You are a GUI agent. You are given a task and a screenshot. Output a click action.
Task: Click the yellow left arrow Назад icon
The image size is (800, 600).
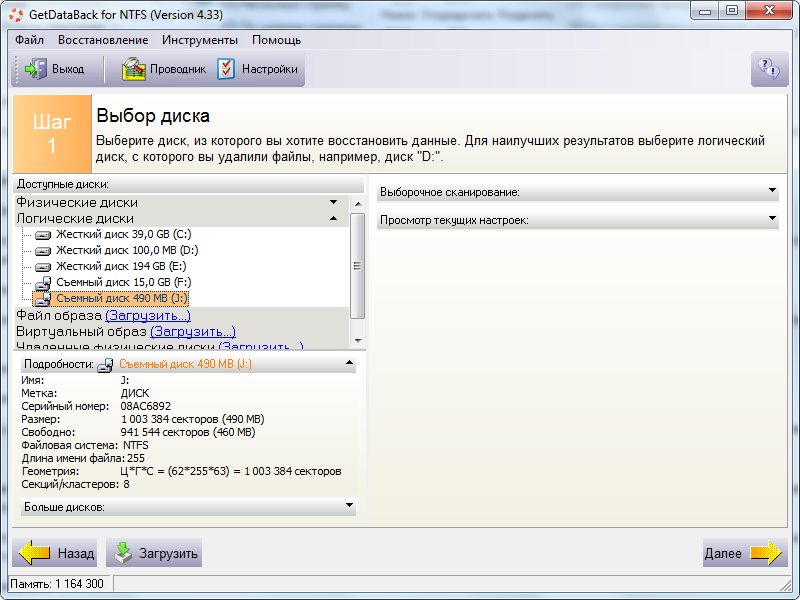point(34,553)
